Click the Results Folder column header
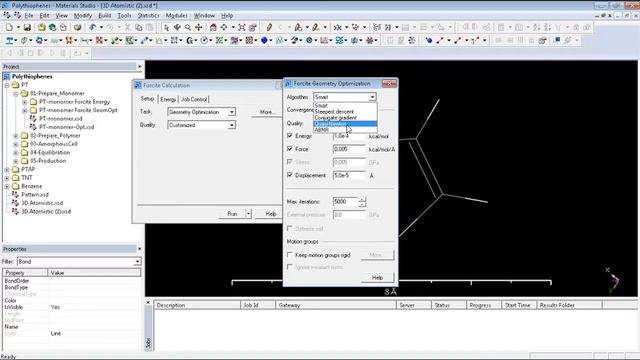 pos(569,305)
